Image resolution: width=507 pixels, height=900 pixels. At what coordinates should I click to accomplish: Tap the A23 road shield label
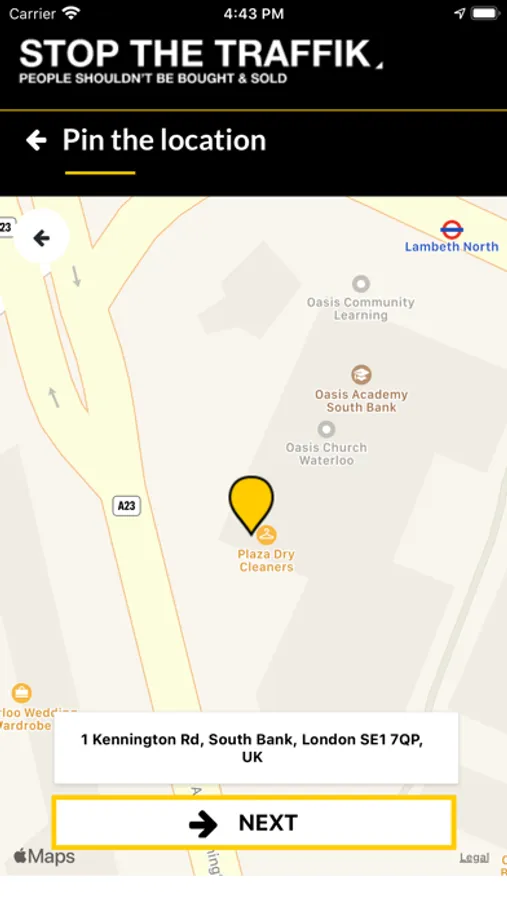coord(126,506)
